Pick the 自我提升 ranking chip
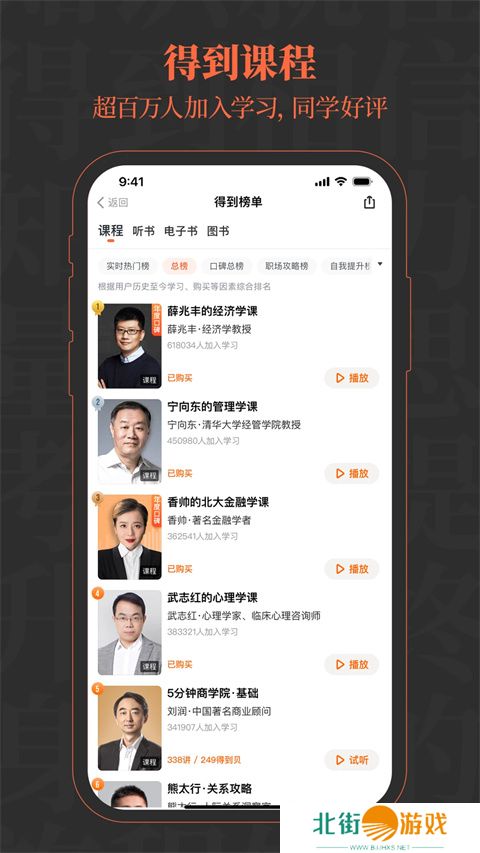The height and width of the screenshot is (853, 480). pyautogui.click(x=348, y=266)
